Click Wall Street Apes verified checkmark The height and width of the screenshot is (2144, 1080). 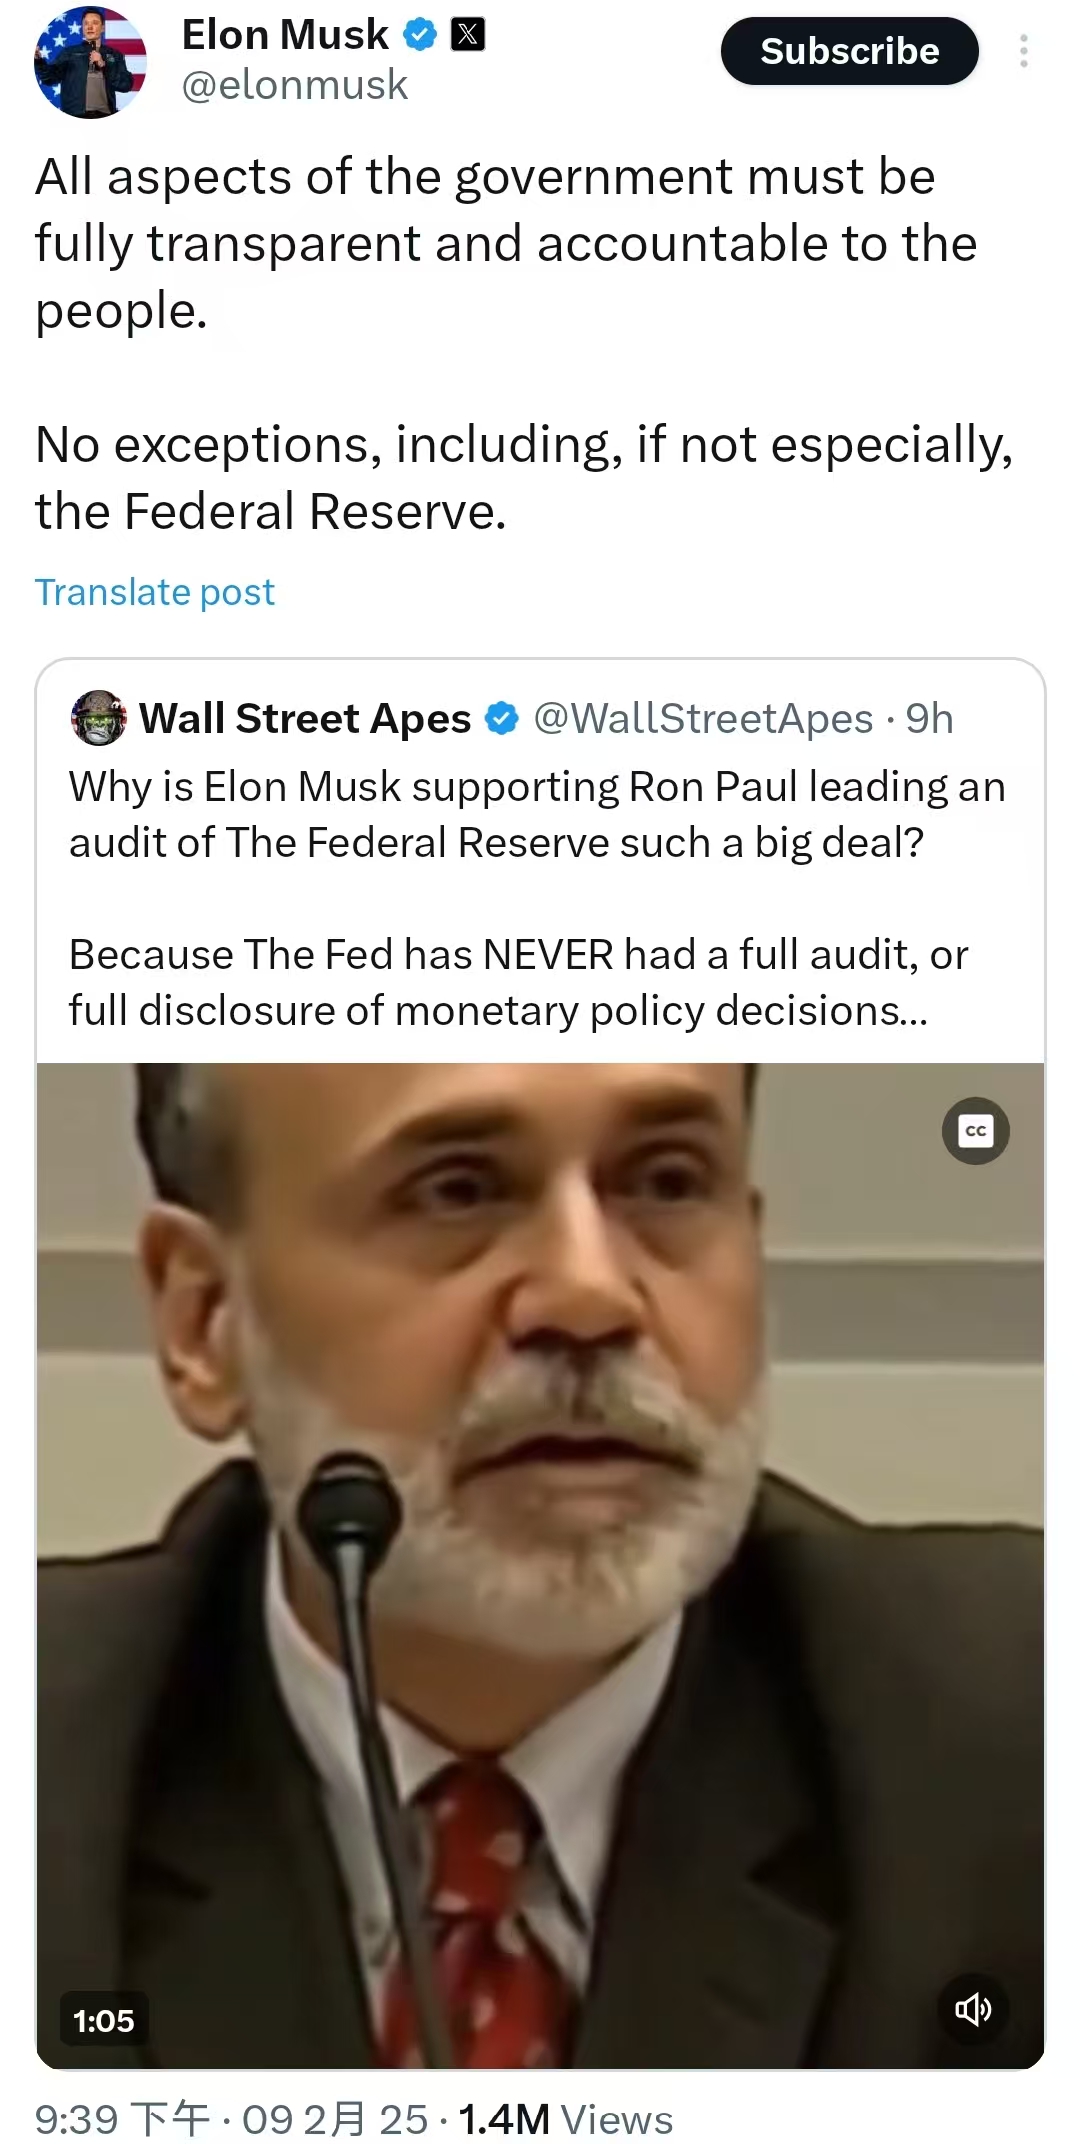click(501, 718)
